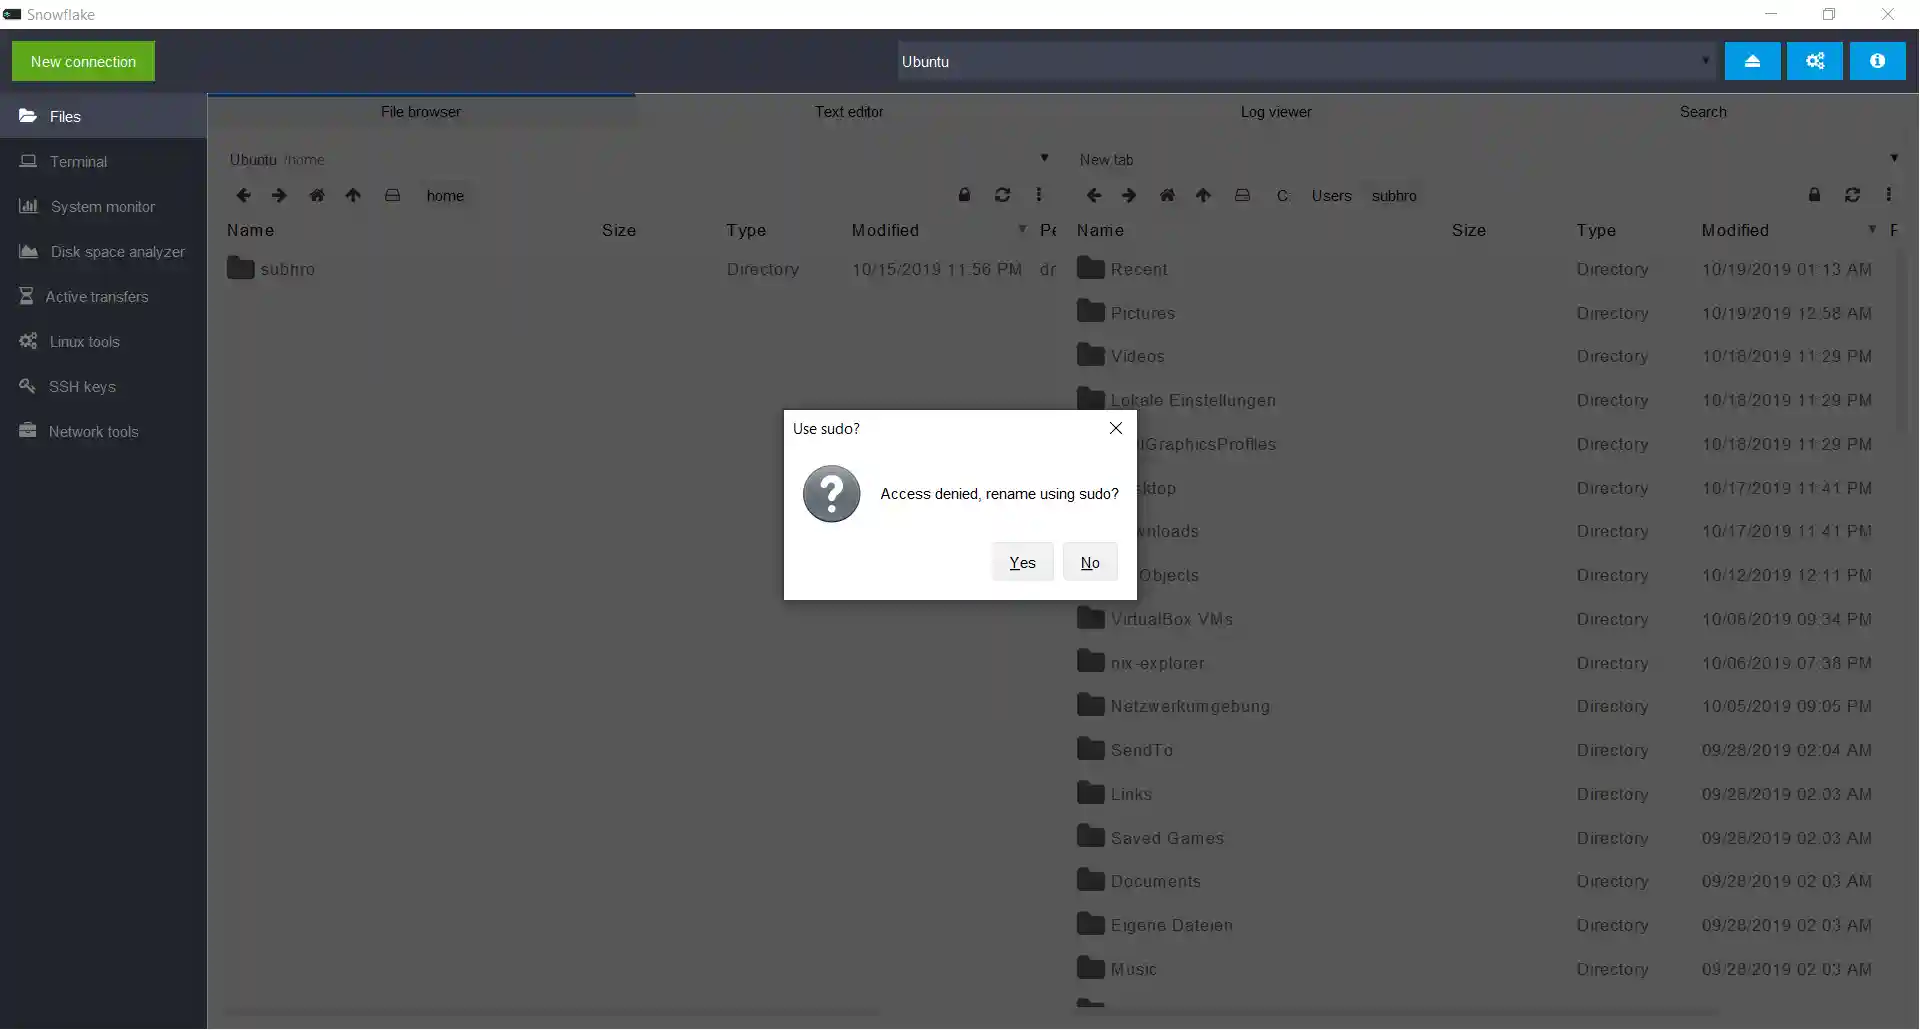The width and height of the screenshot is (1920, 1030).
Task: Open the left pane three-dot menu
Action: tap(1038, 195)
